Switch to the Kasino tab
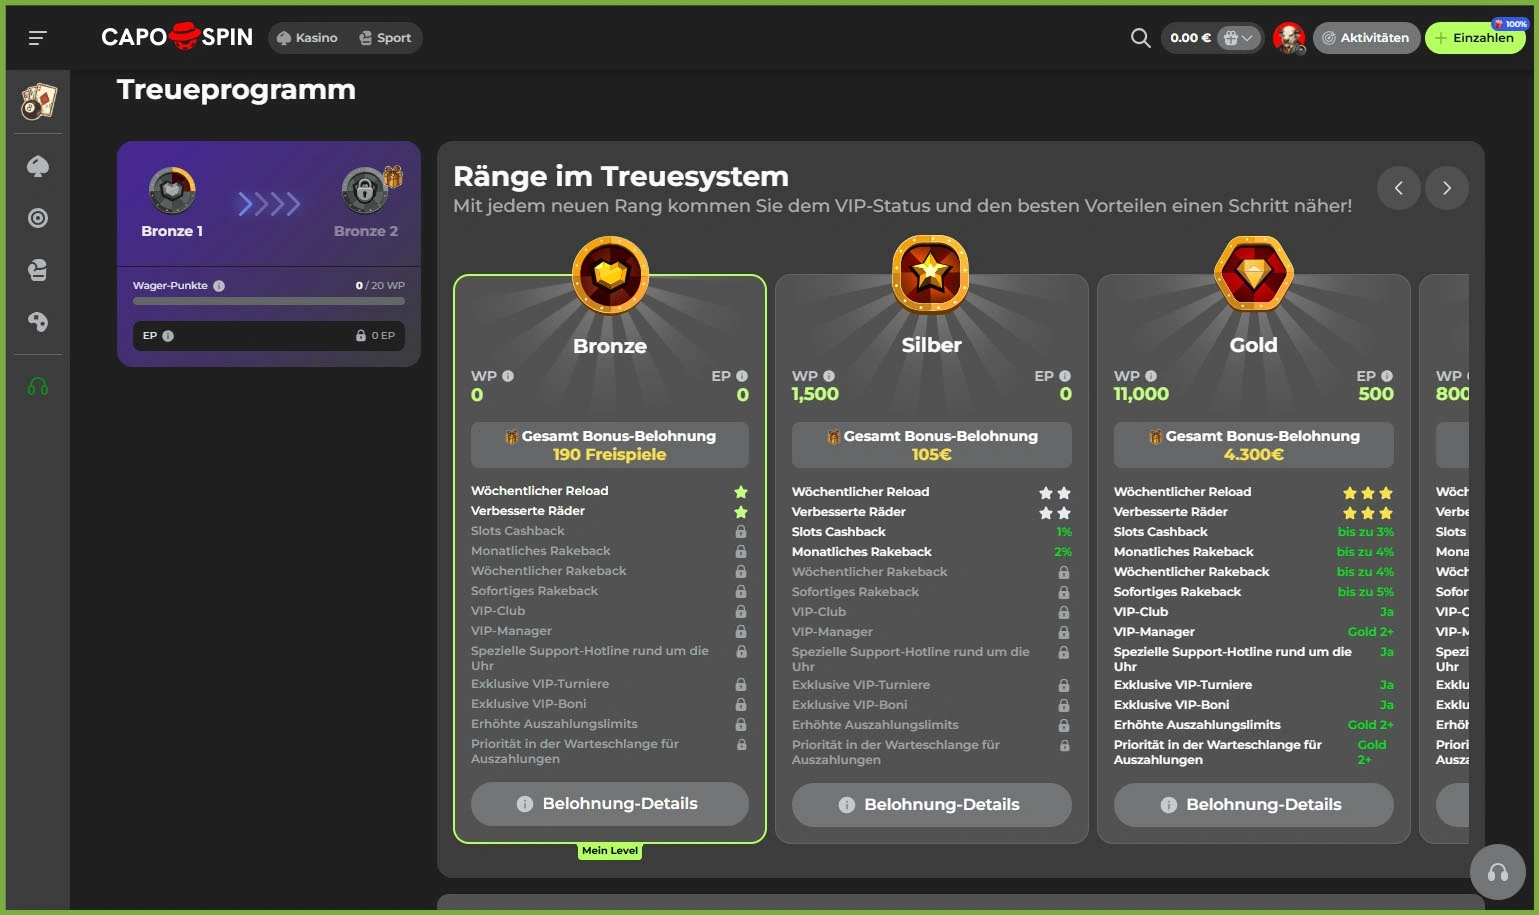 point(307,38)
